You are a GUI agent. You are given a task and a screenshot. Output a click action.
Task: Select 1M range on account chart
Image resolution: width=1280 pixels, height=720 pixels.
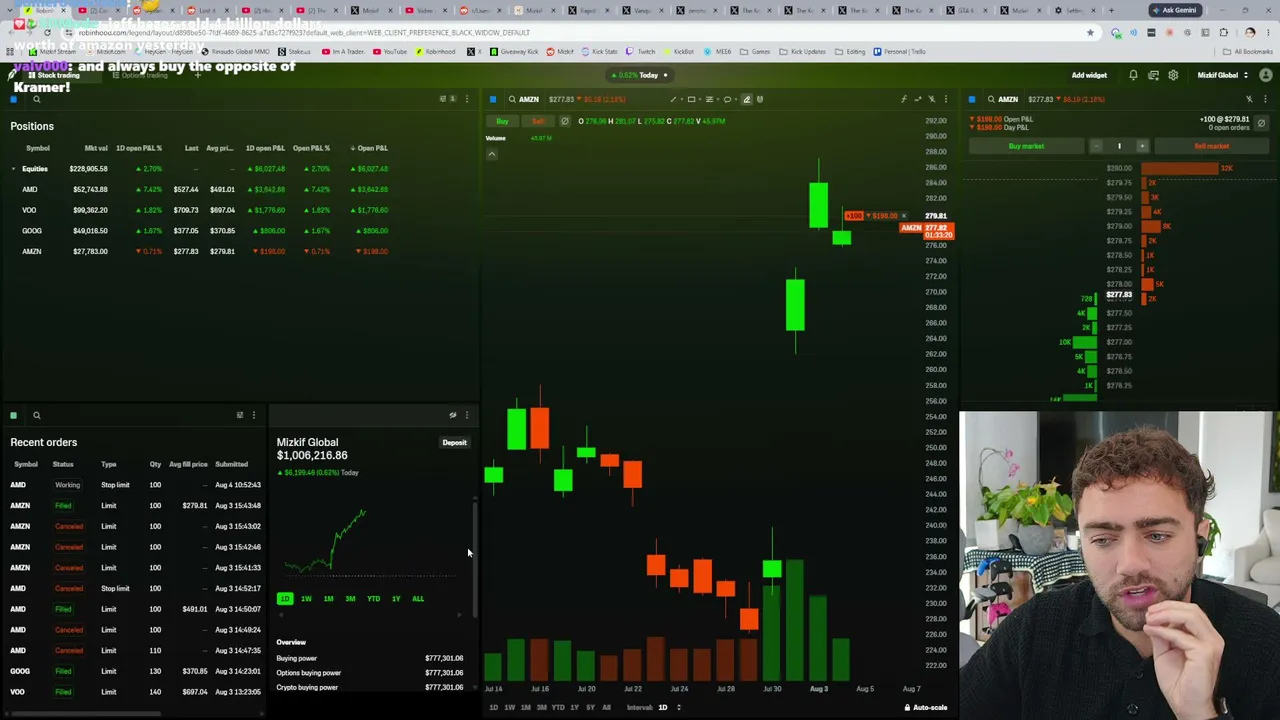(328, 599)
